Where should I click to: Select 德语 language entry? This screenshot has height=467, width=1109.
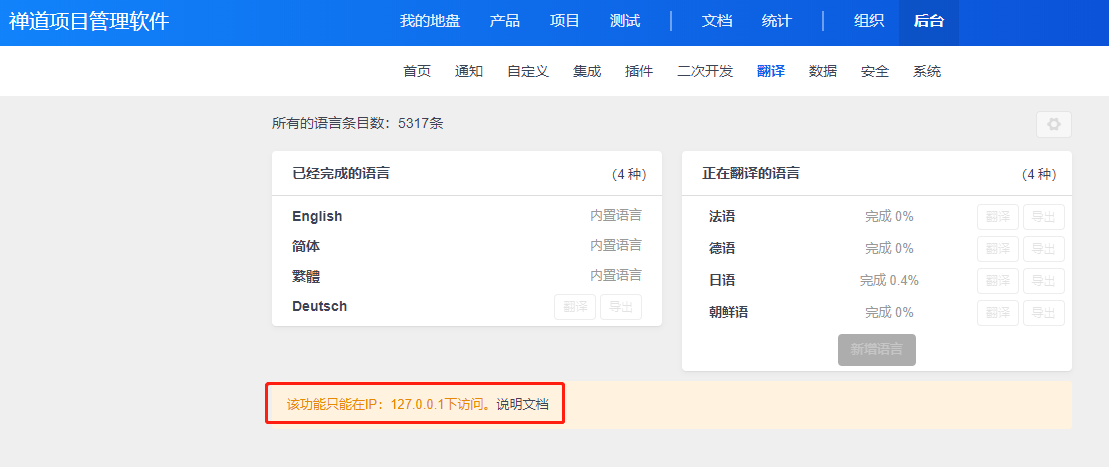(x=722, y=248)
